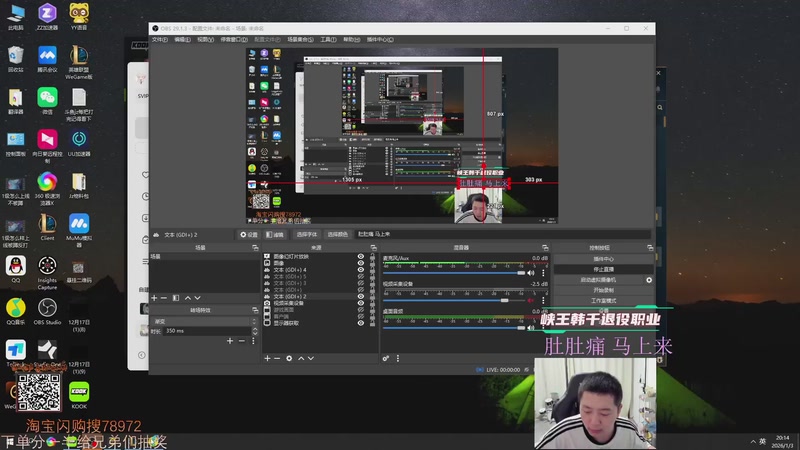Pop out the Audio Mixer dock
The width and height of the screenshot is (800, 450).
(x=545, y=248)
